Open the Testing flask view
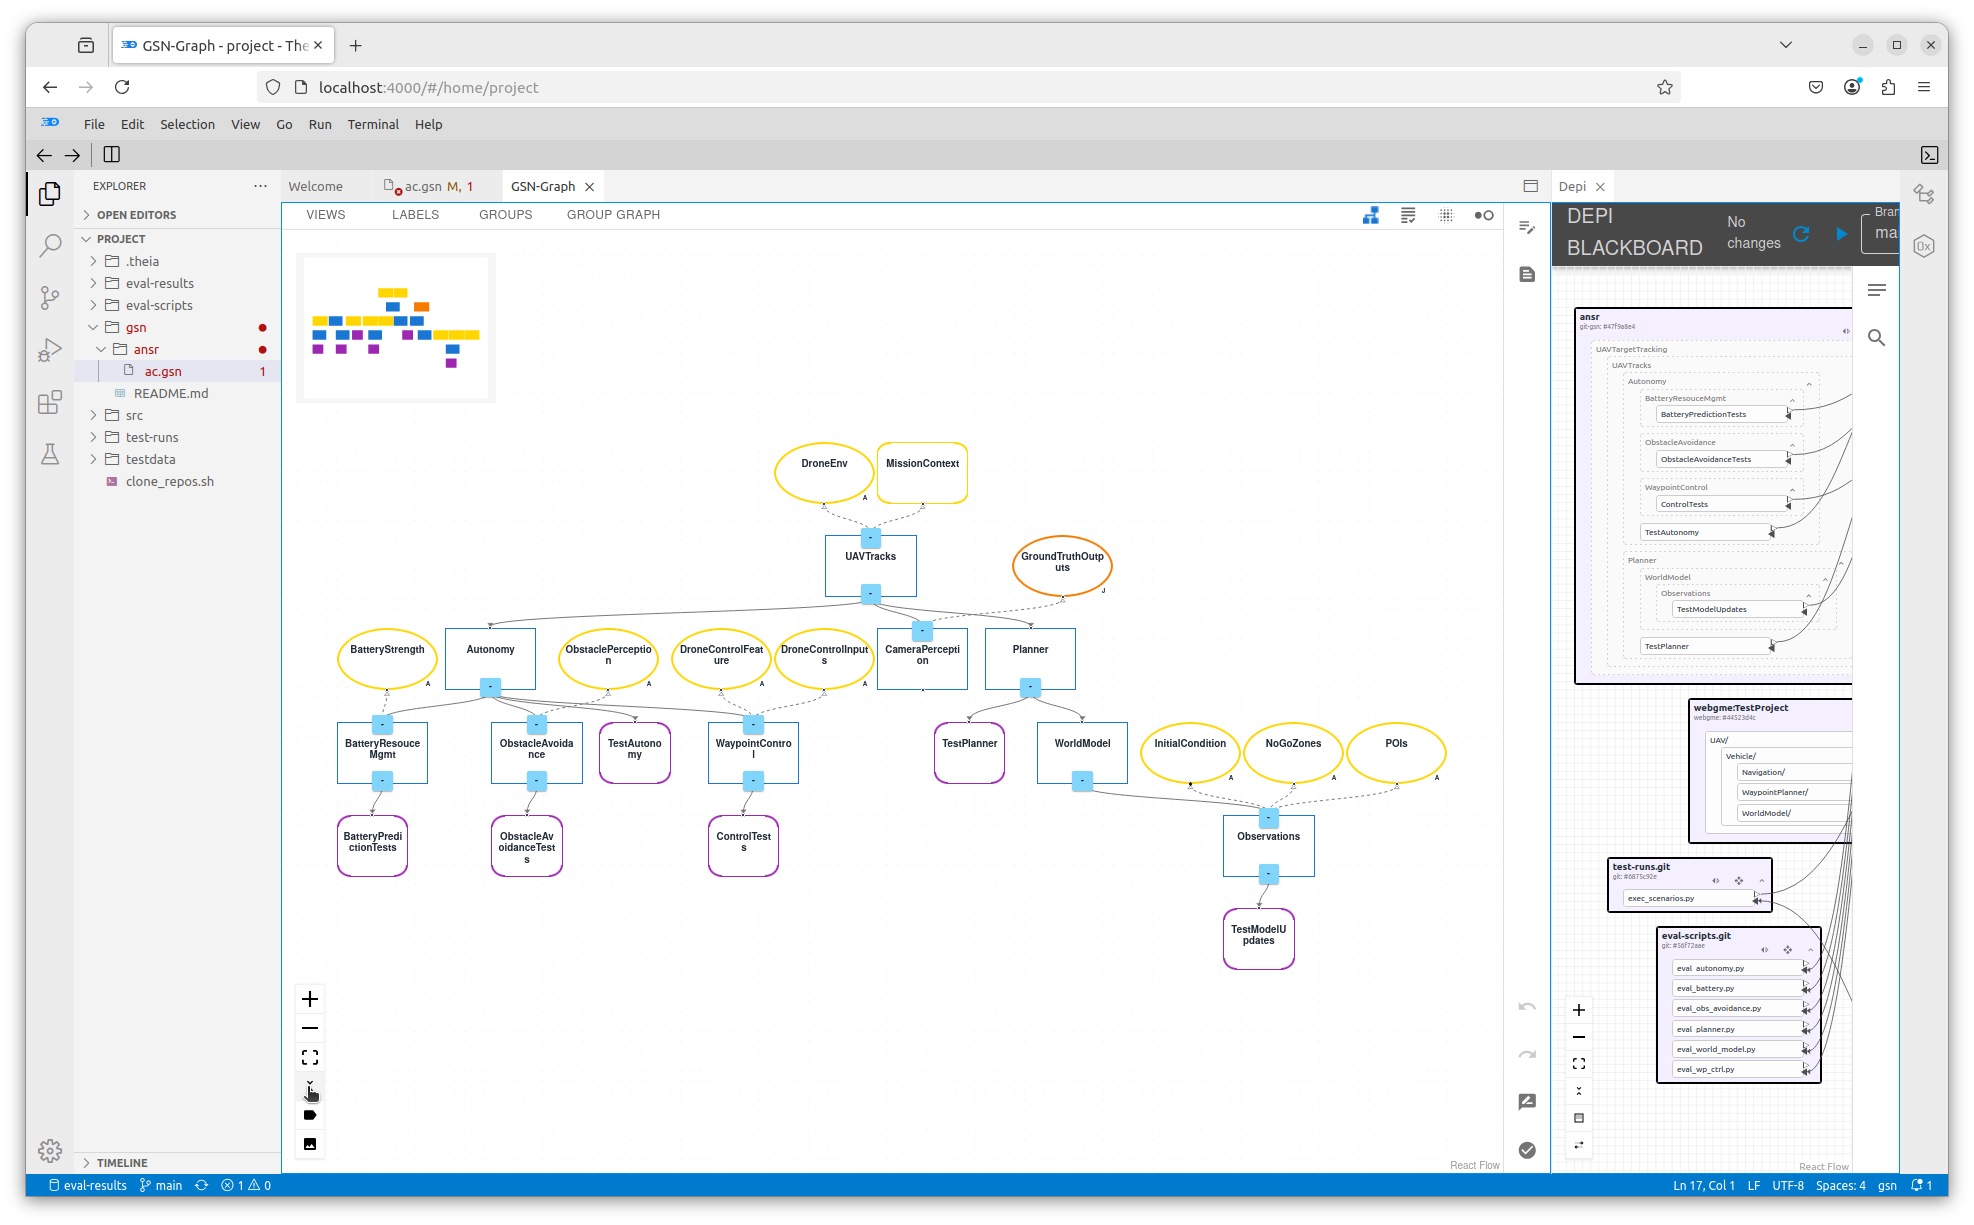Viewport: 1974px width, 1225px height. click(x=49, y=454)
